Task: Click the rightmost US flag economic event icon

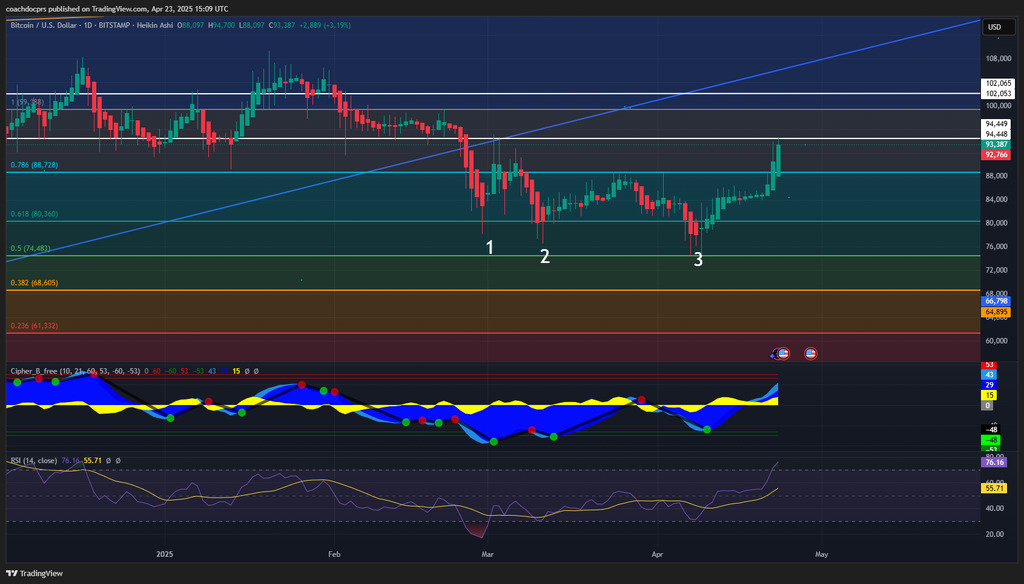Action: (x=810, y=353)
